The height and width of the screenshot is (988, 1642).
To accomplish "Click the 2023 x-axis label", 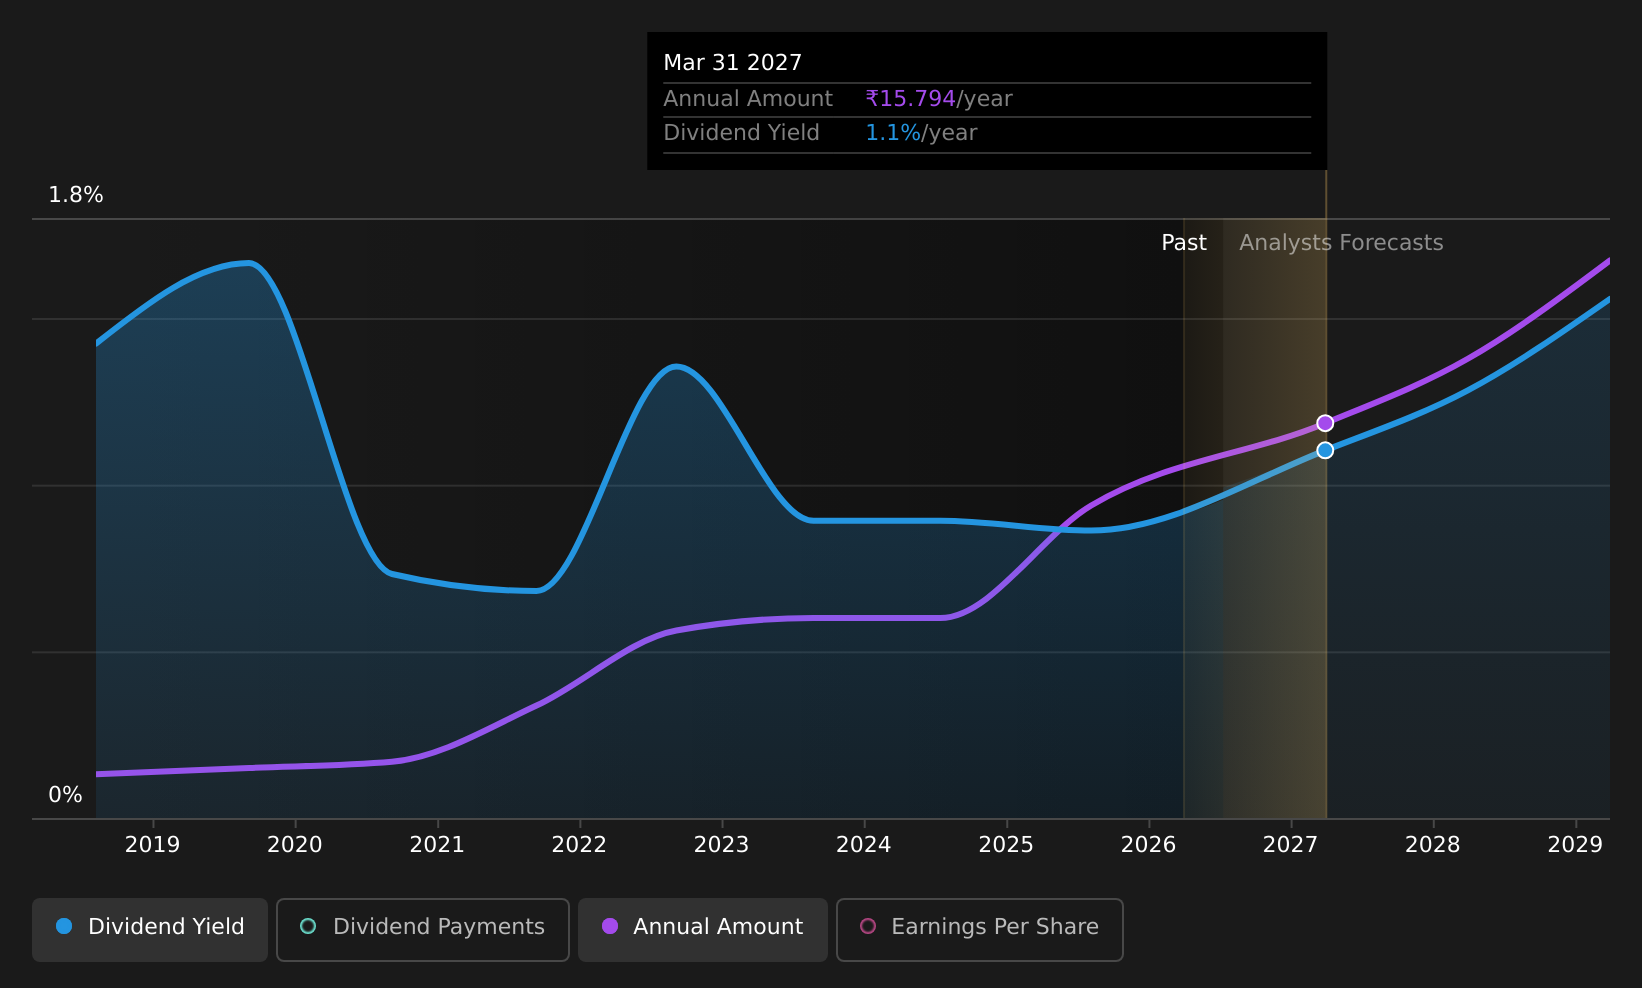I will (722, 845).
